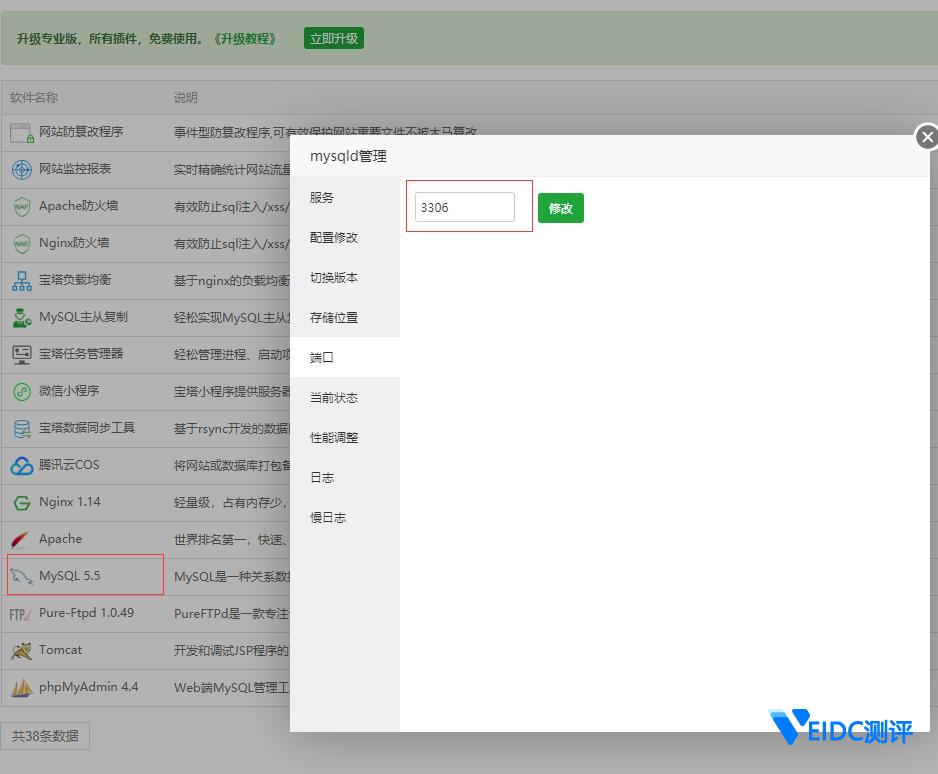Click the 网站防篡改程序 plugin icon
This screenshot has width=938, height=774.
pyautogui.click(x=22, y=132)
